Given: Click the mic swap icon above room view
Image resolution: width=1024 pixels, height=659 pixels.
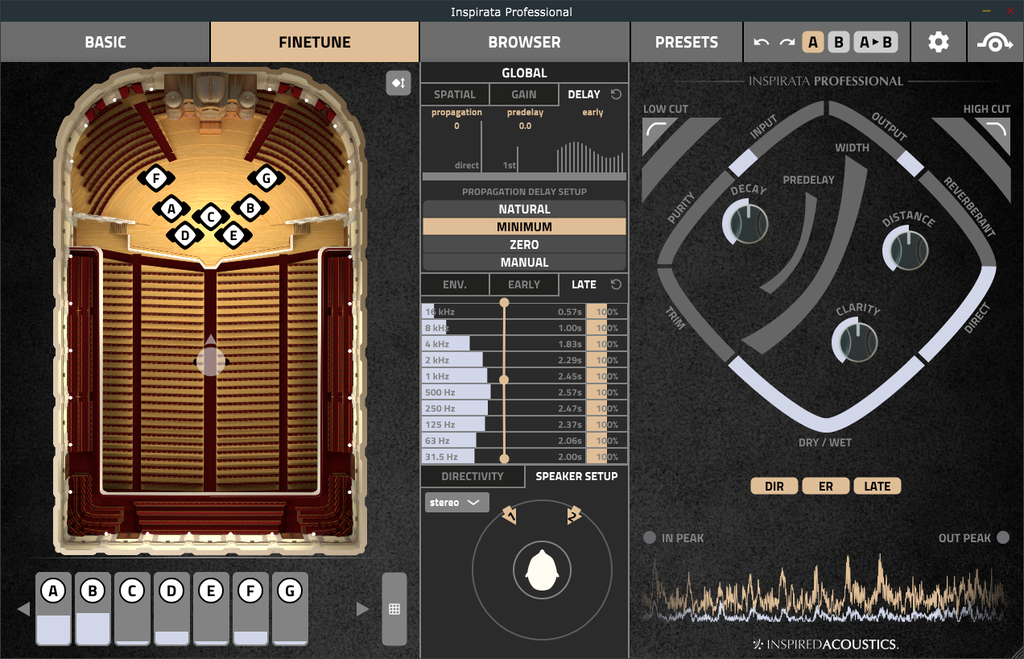Looking at the screenshot, I should pos(398,83).
